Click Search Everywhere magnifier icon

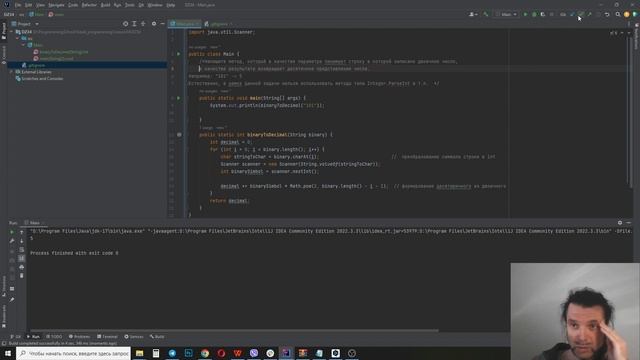618,14
